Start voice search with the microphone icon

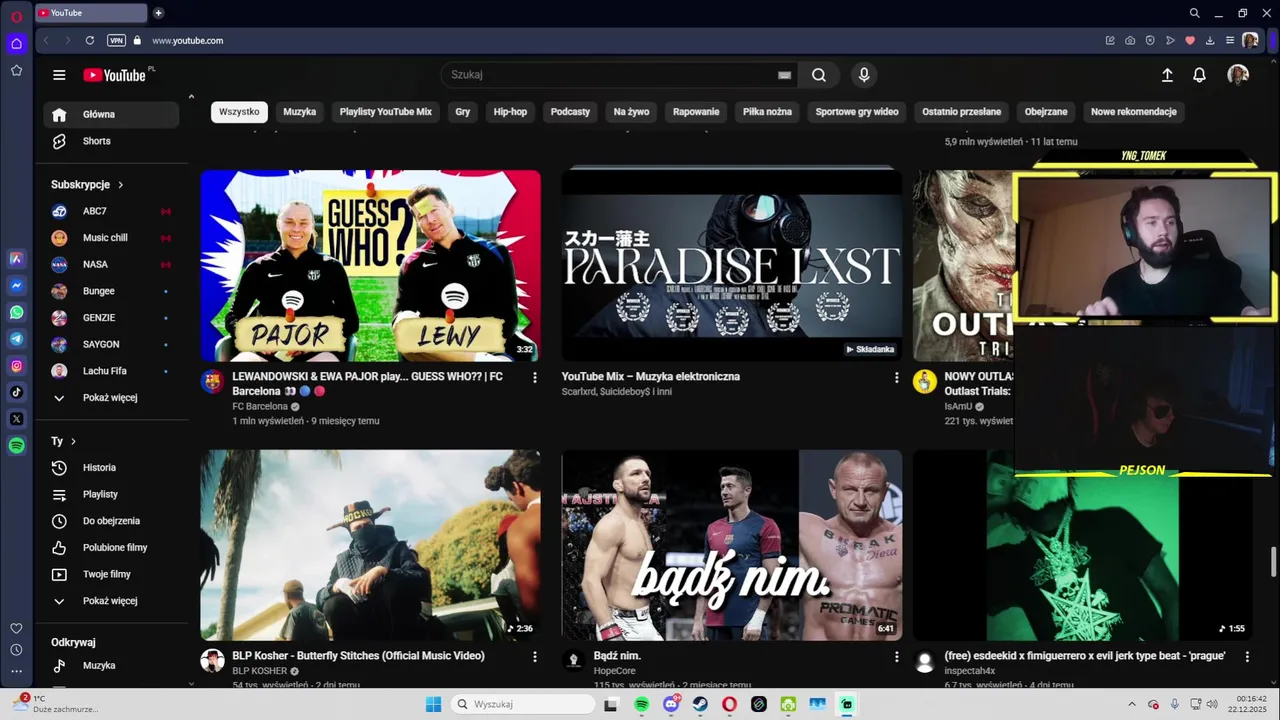[864, 75]
